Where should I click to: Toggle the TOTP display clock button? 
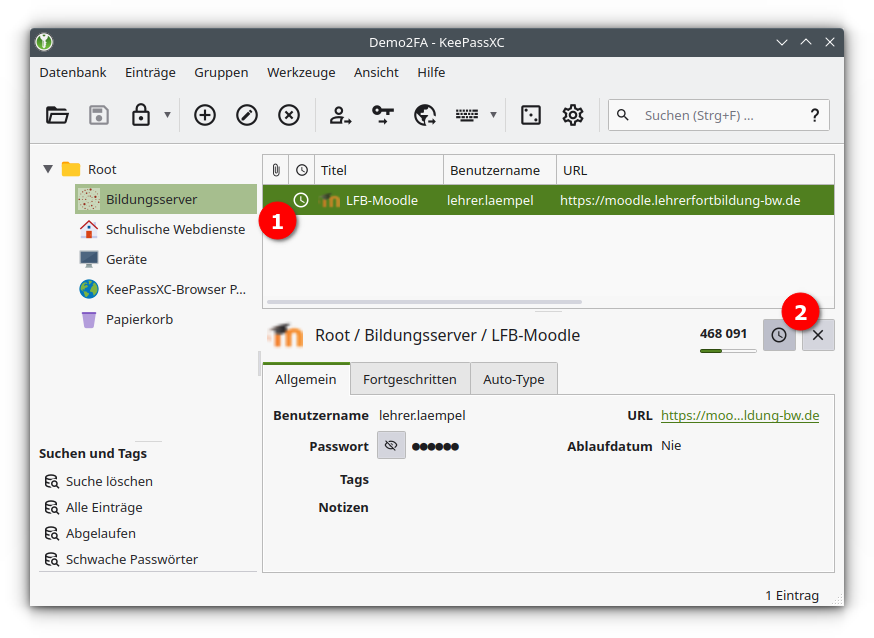tap(779, 336)
